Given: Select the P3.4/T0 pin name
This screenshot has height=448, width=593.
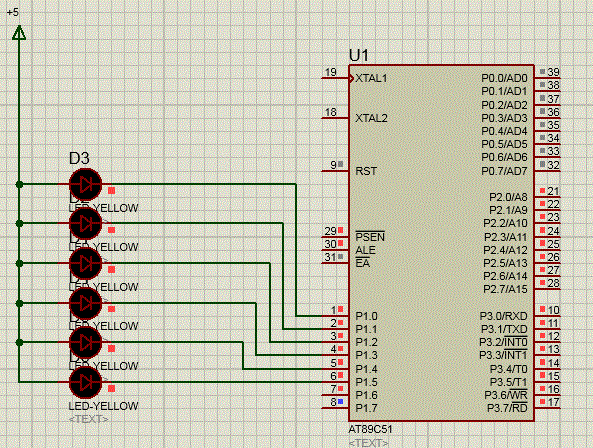Looking at the screenshot, I should point(509,369).
